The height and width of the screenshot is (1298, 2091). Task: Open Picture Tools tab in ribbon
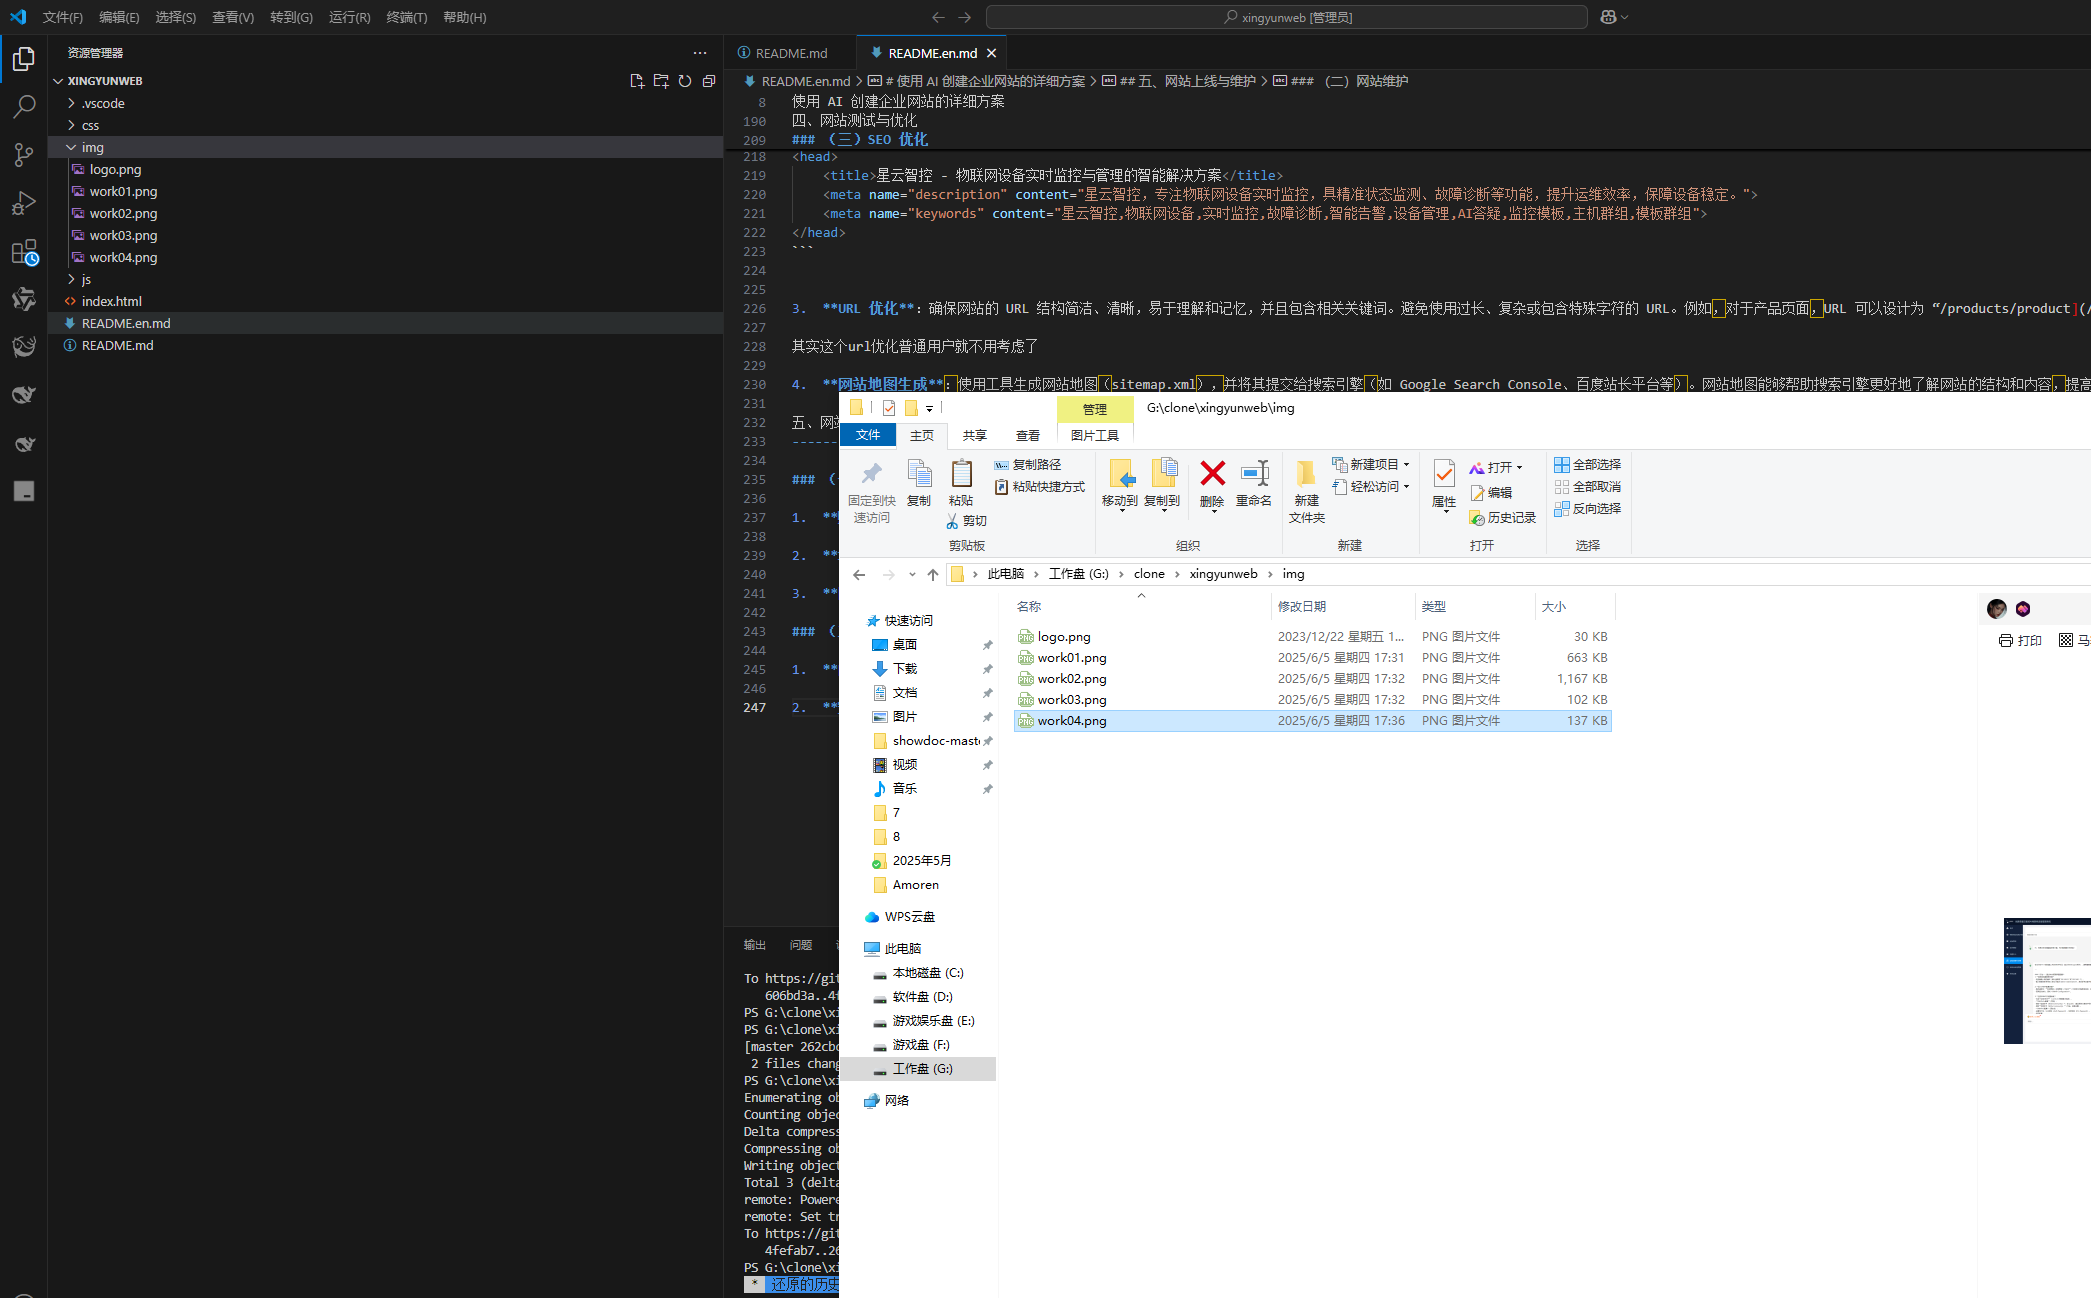(1095, 435)
